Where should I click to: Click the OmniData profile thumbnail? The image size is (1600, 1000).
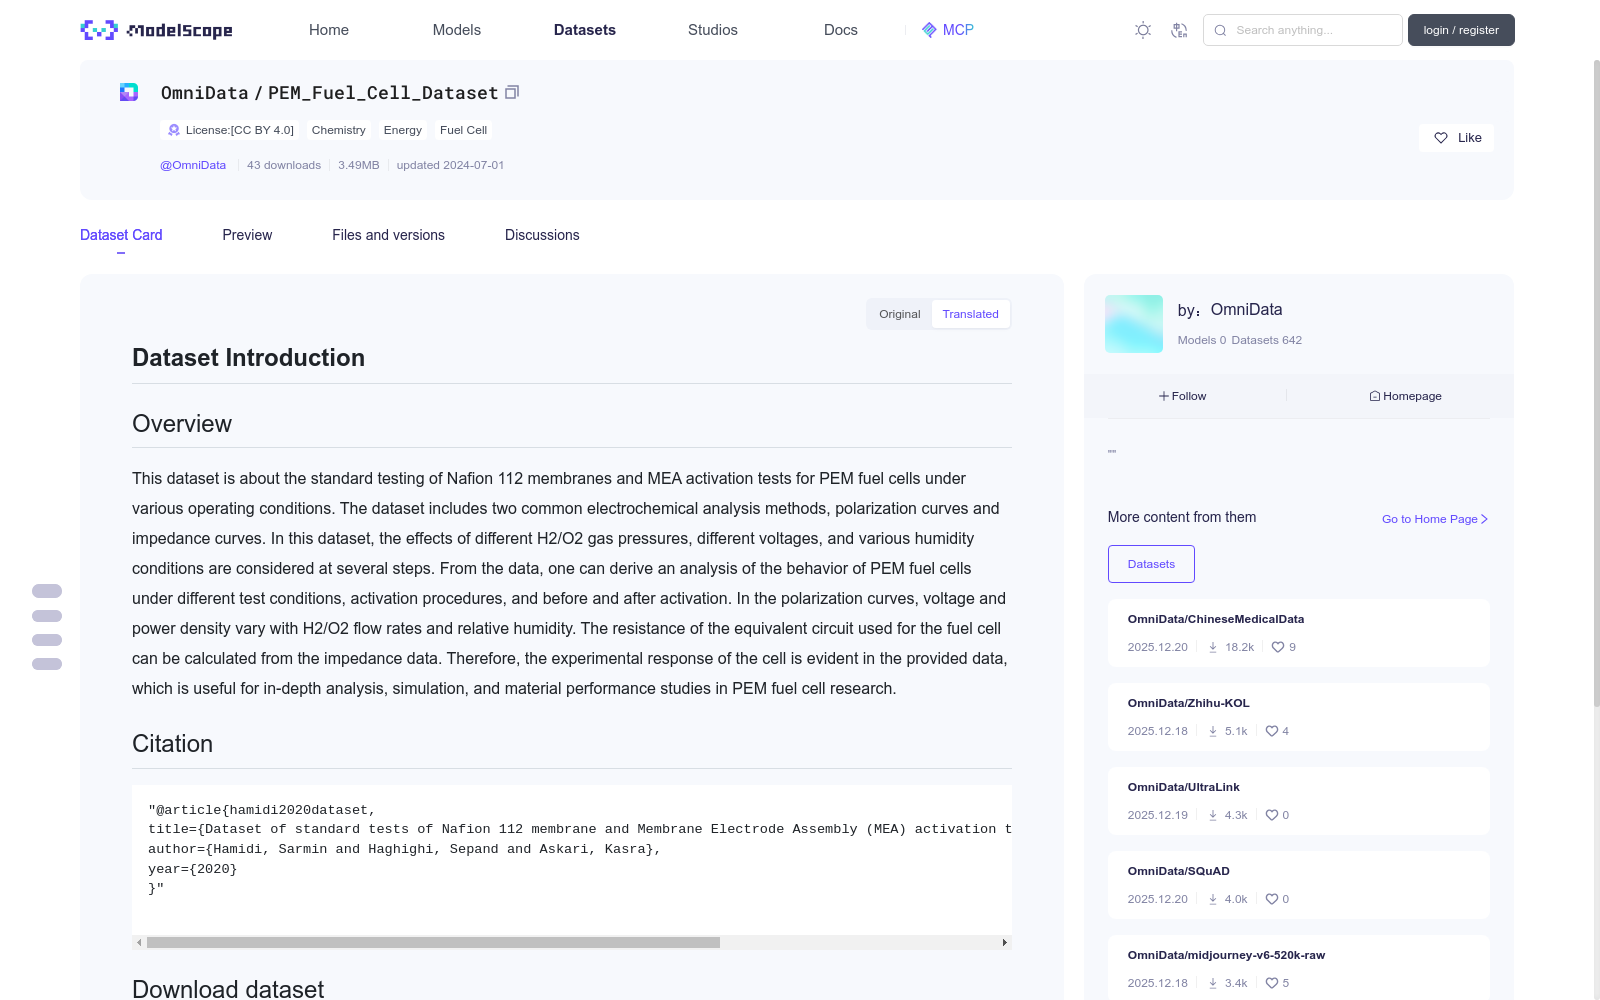(1134, 324)
